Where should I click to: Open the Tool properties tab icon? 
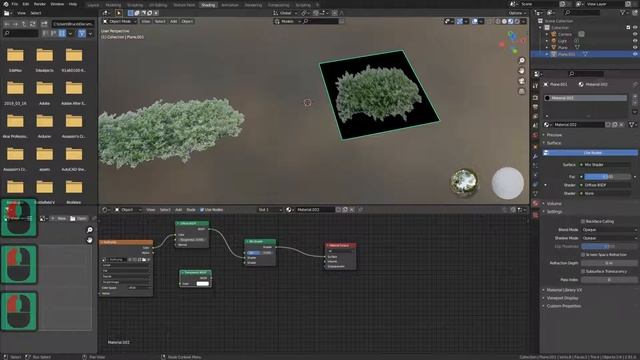coord(535,86)
